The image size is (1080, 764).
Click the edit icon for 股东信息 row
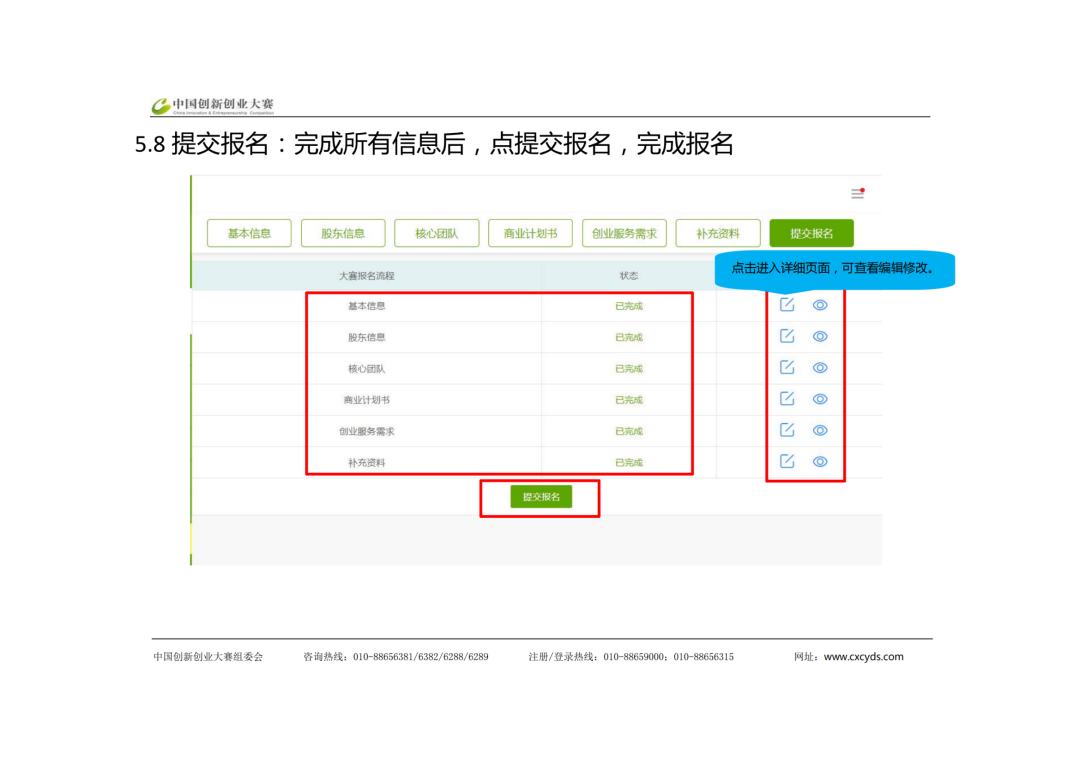pyautogui.click(x=787, y=336)
